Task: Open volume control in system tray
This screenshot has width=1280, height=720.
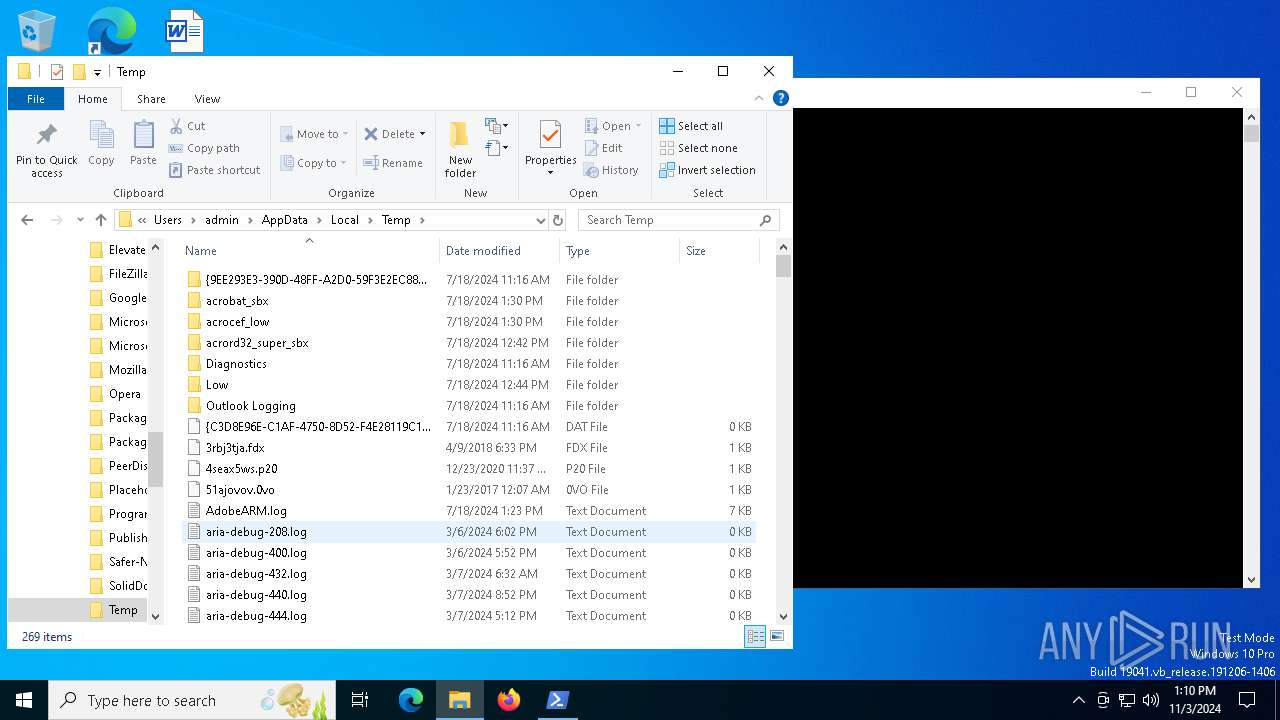Action: point(1151,700)
